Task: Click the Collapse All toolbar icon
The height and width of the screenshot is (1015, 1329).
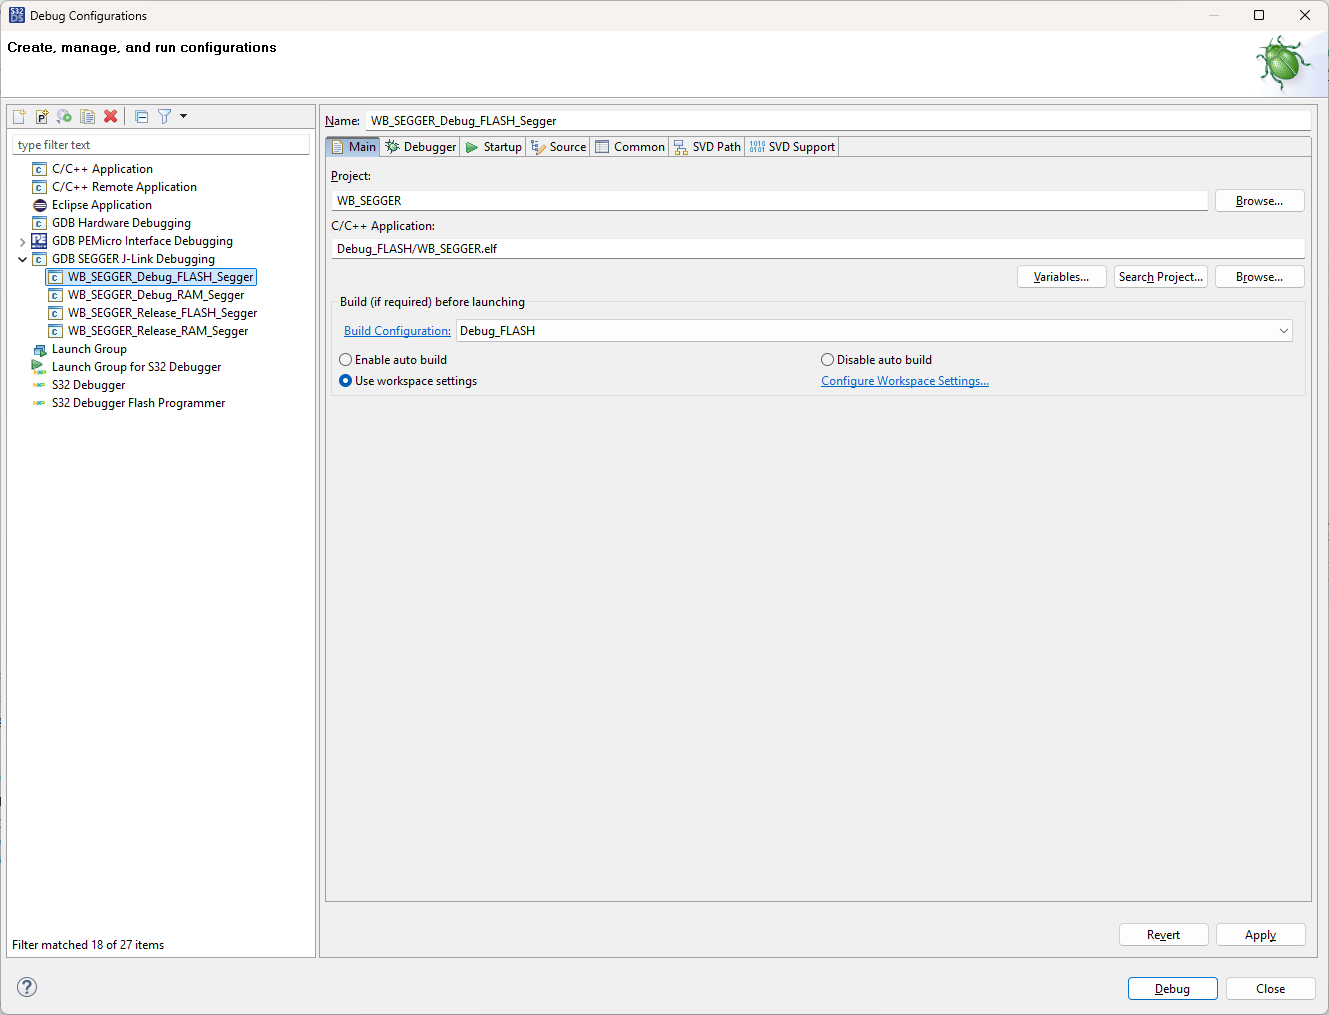Action: coord(141,116)
